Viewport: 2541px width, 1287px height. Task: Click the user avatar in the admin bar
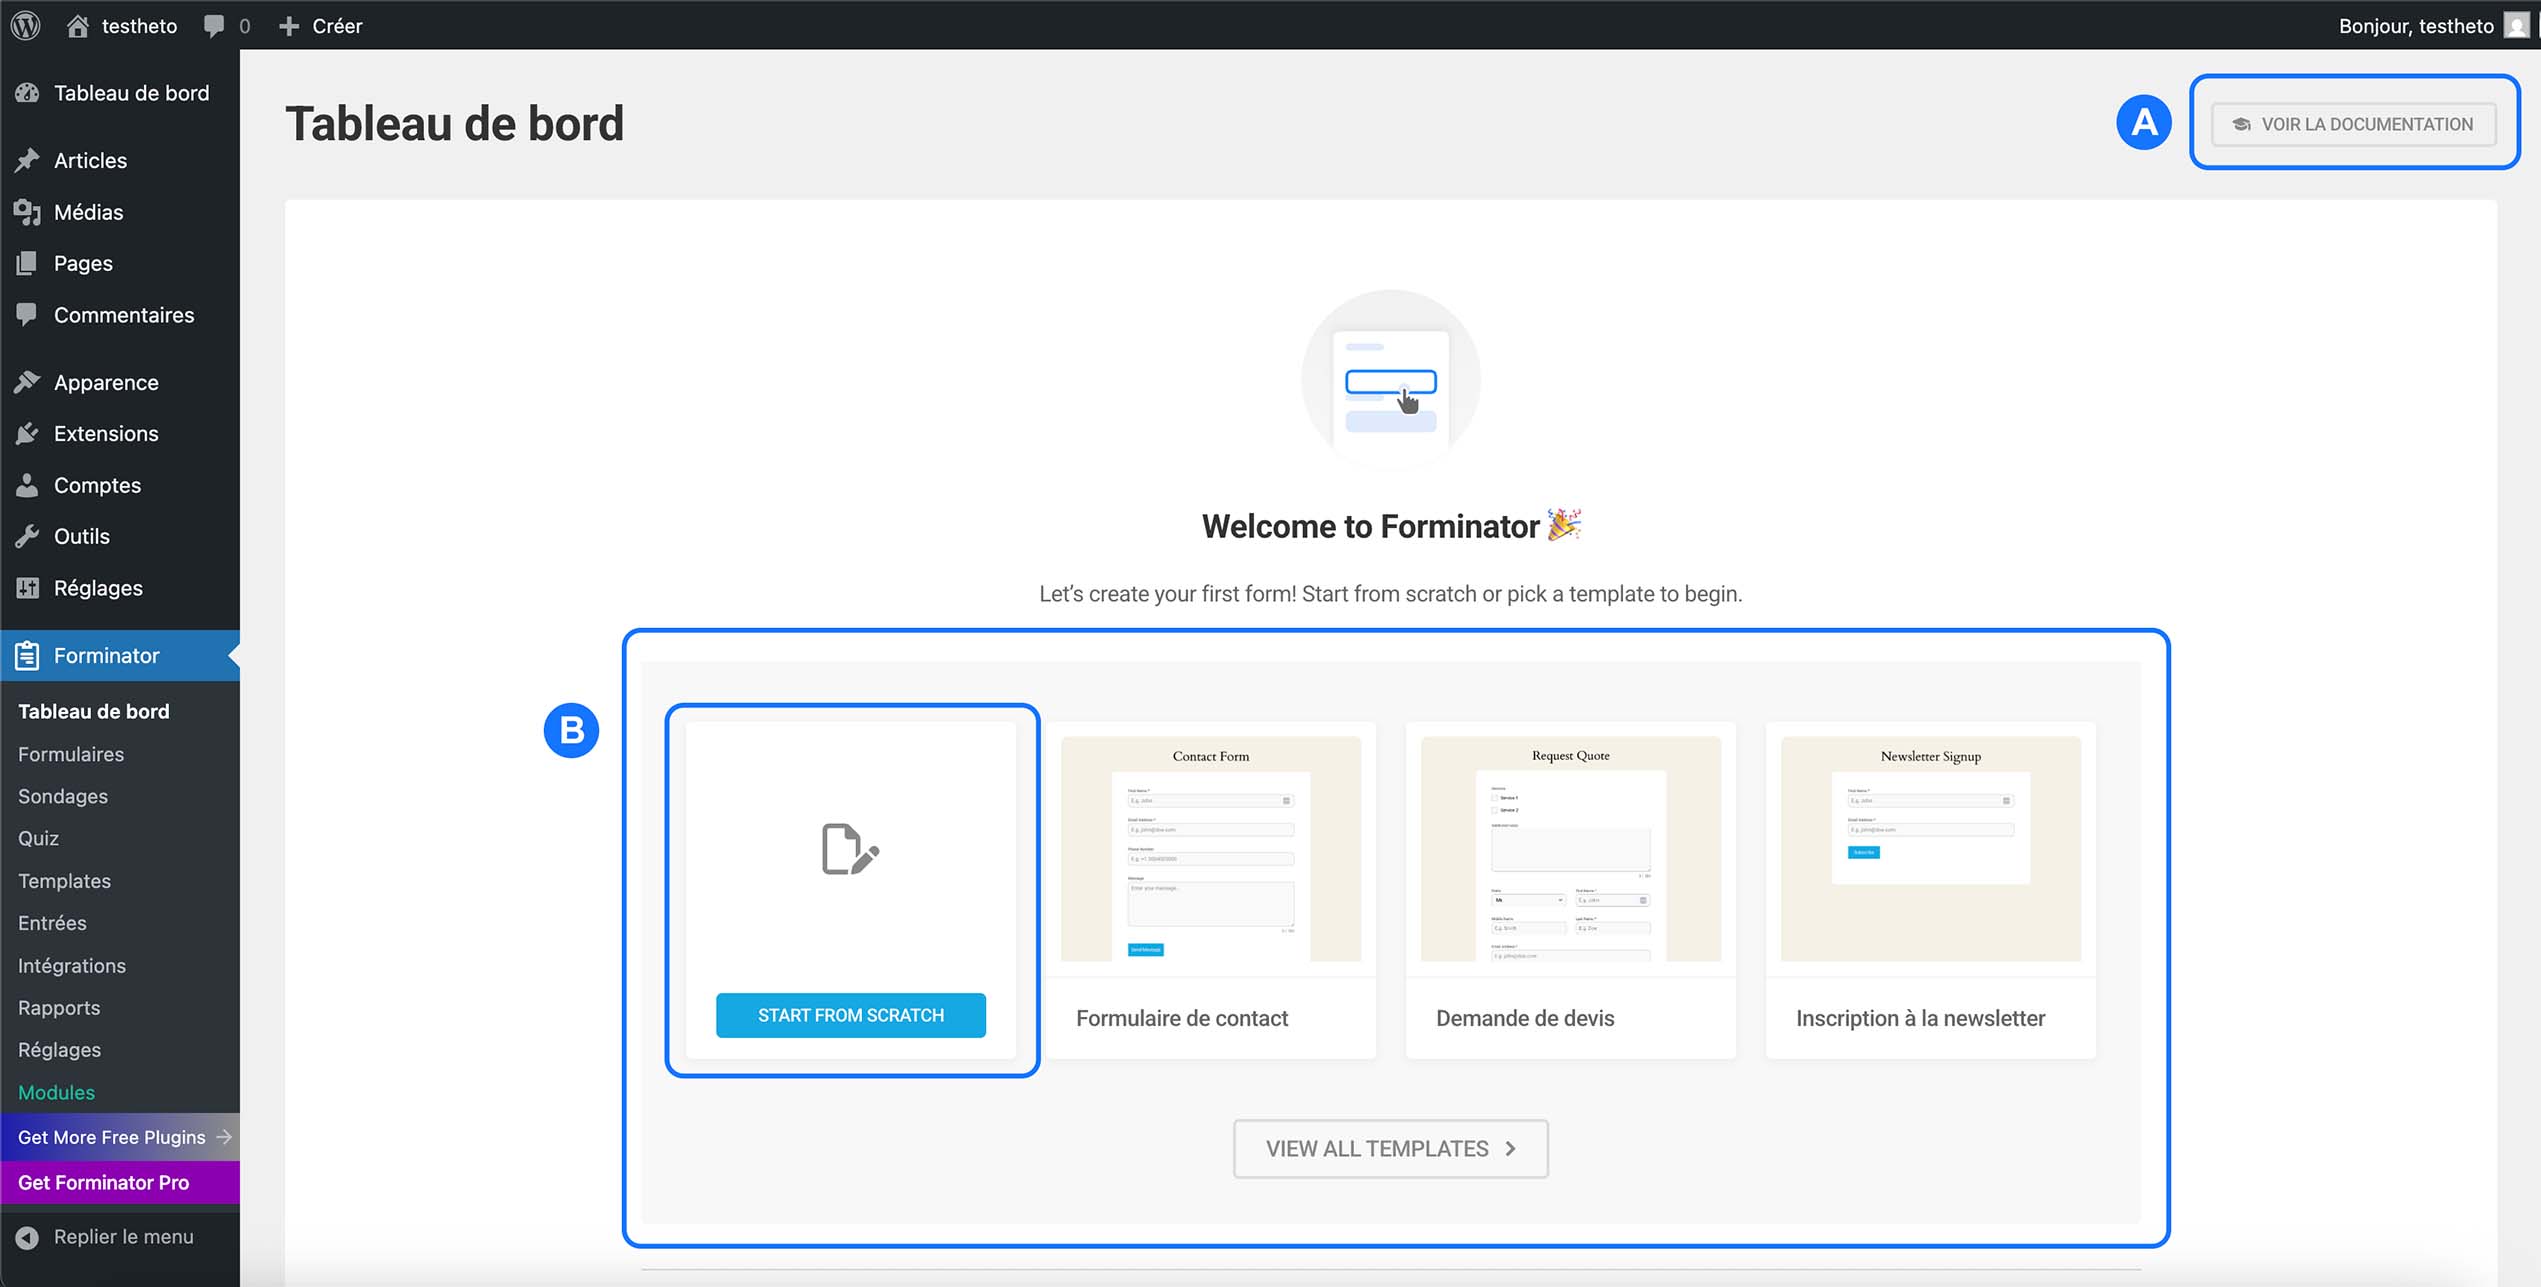2516,25
